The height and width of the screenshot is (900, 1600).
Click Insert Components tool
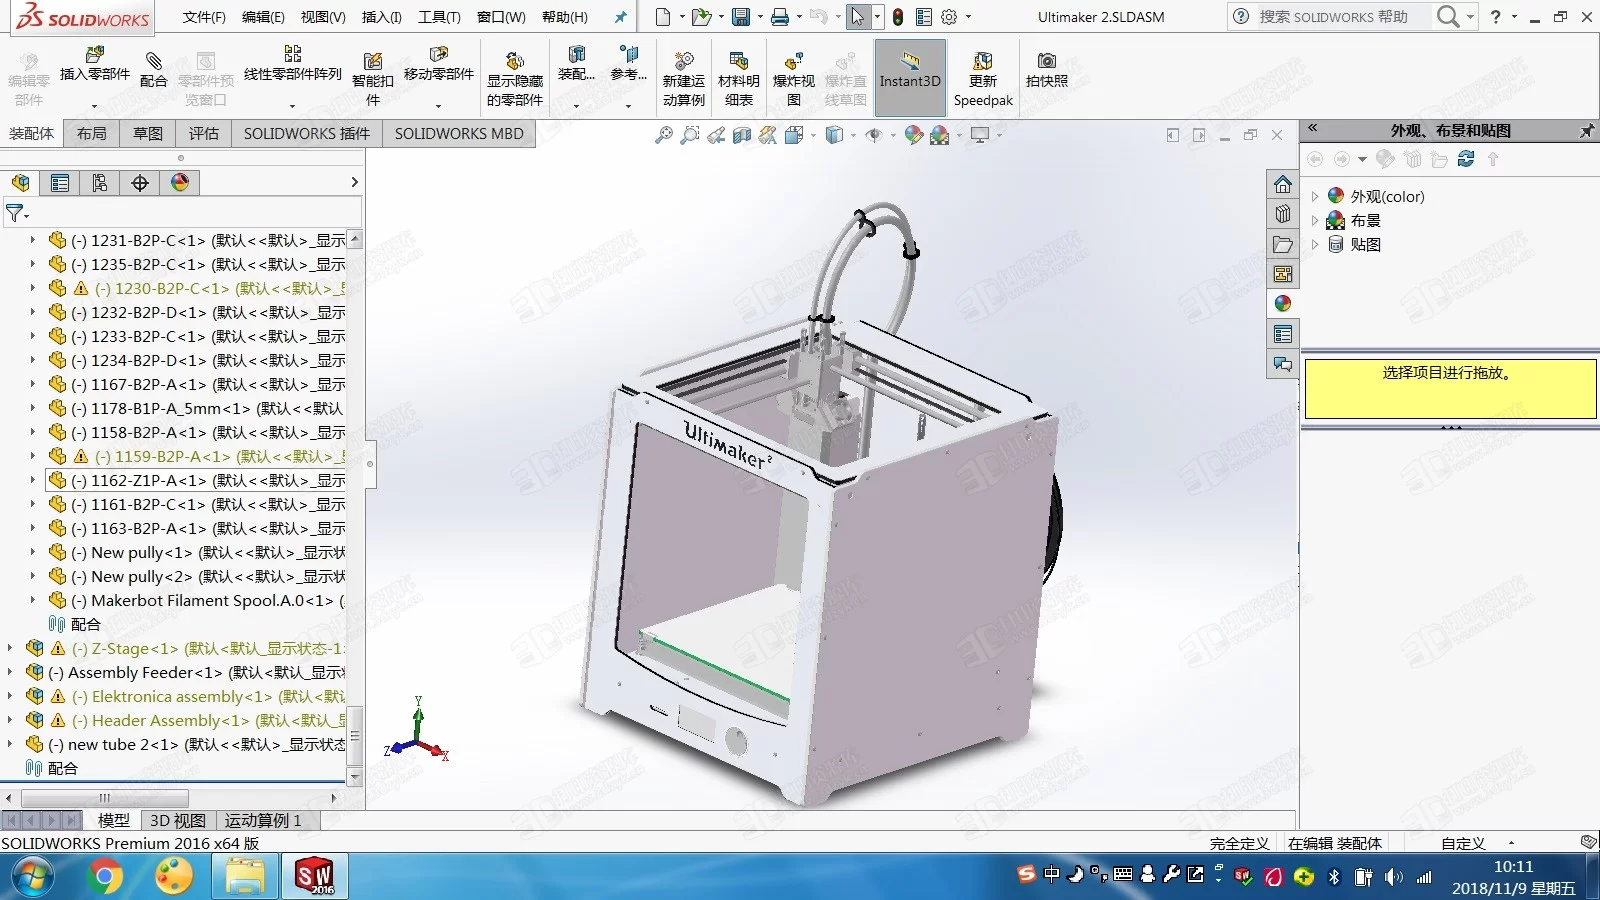95,65
